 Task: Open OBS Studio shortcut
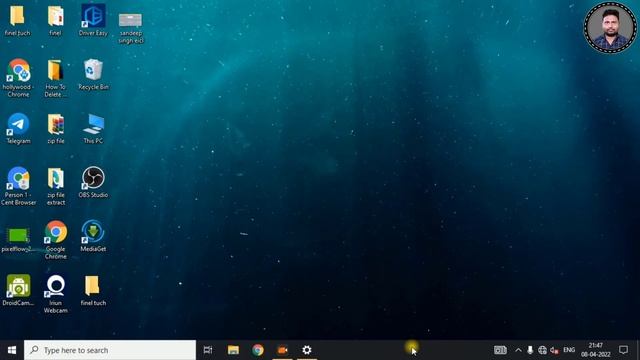coord(93,178)
